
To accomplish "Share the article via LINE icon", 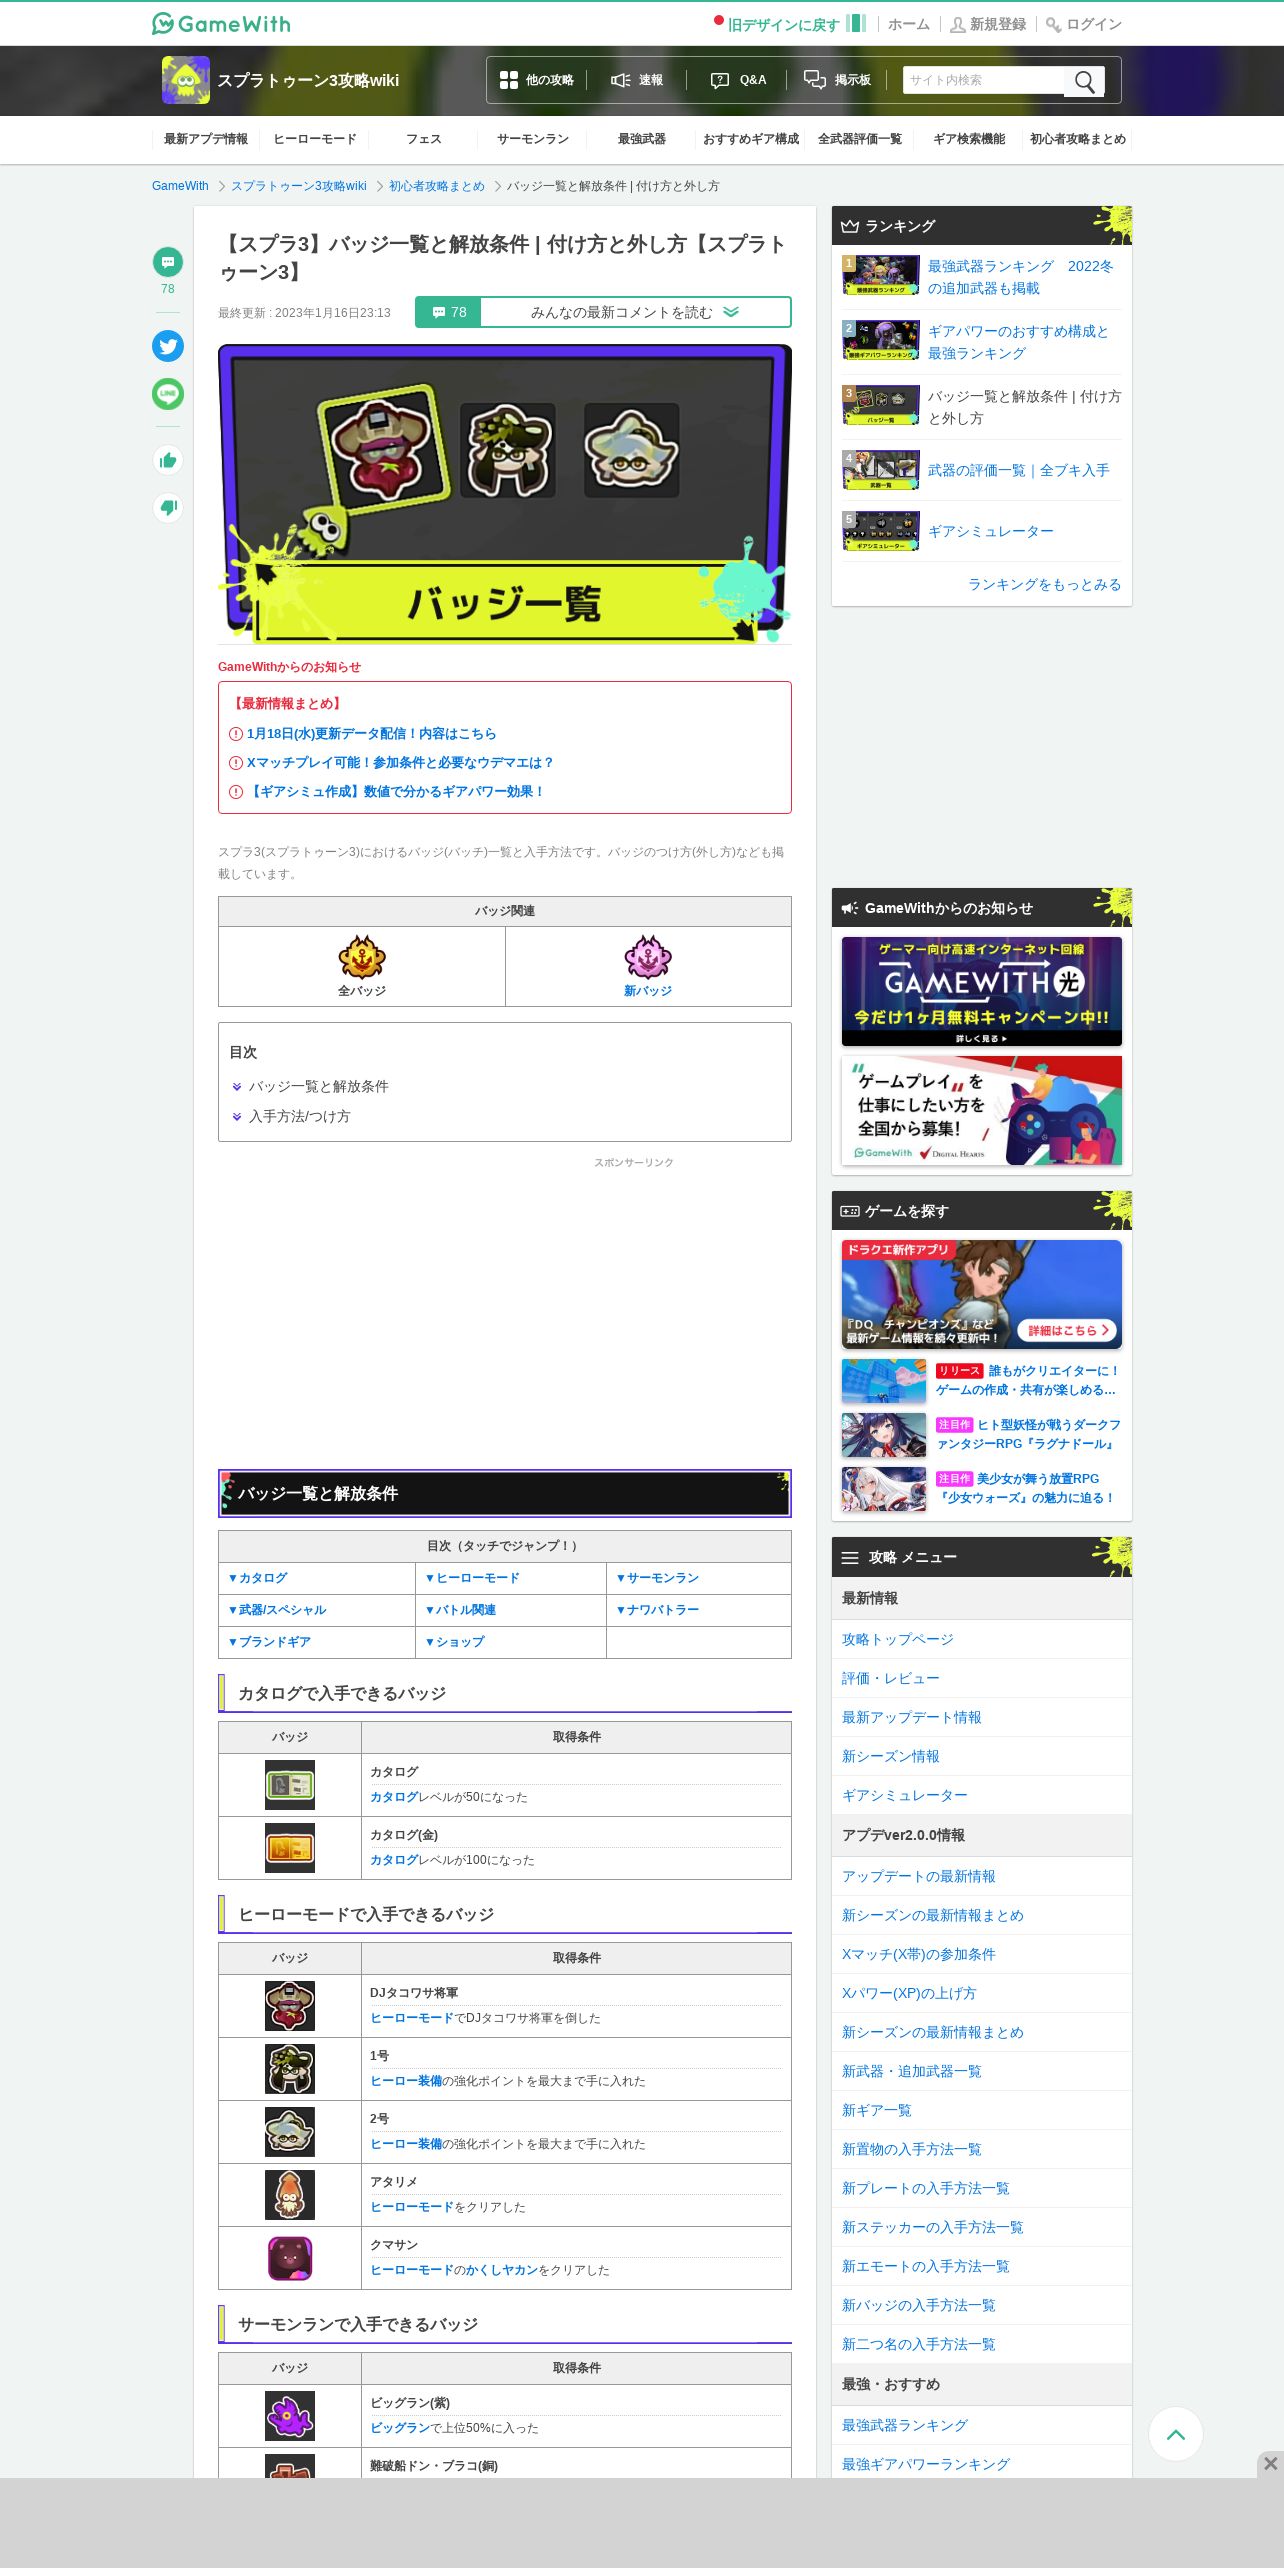I will coord(168,394).
